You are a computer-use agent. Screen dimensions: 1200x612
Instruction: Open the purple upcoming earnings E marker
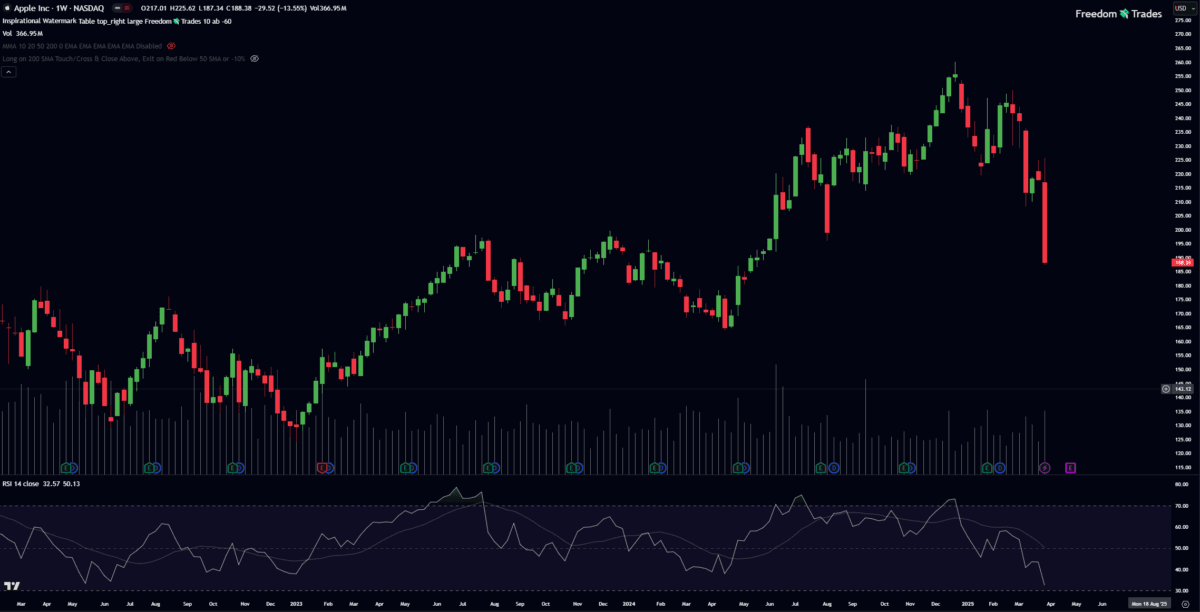[x=1070, y=467]
